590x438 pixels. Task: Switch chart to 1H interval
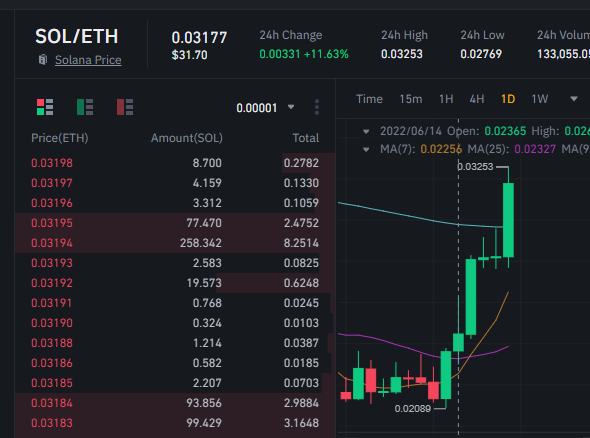coord(446,99)
